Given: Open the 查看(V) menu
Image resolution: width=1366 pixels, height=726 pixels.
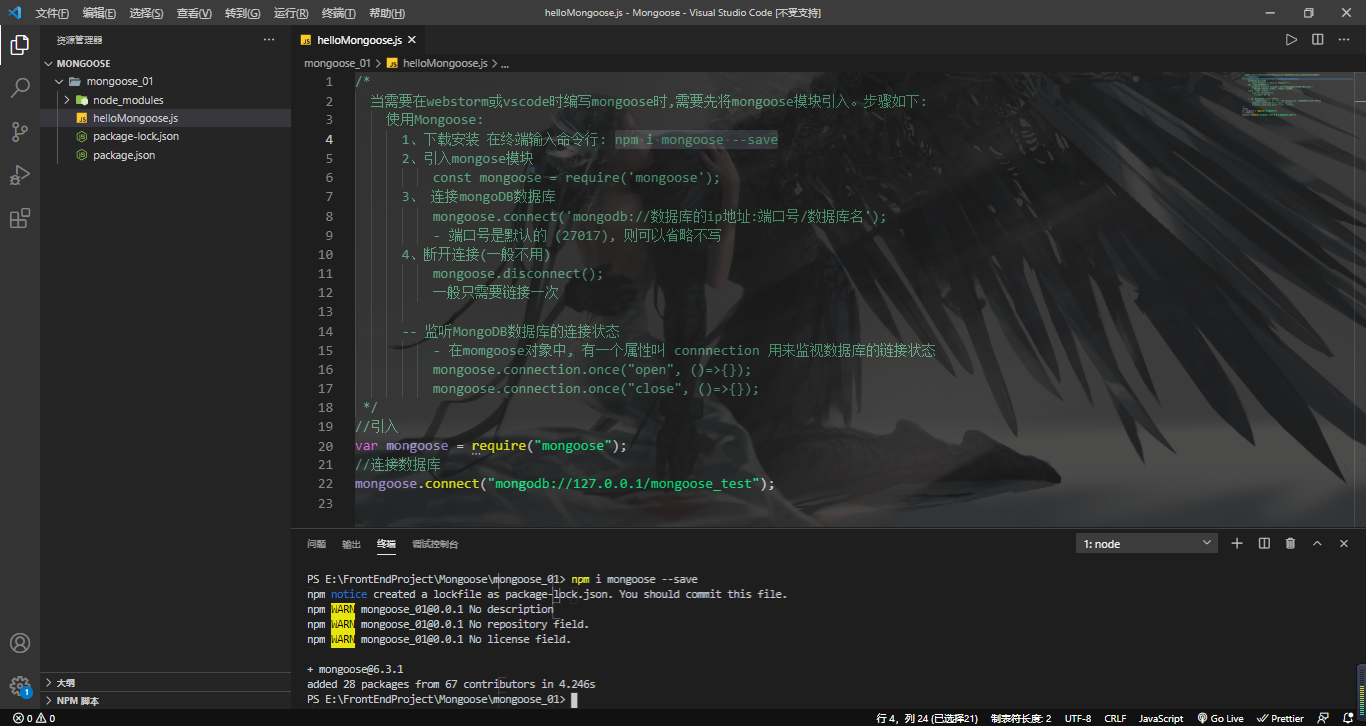Looking at the screenshot, I should 194,13.
